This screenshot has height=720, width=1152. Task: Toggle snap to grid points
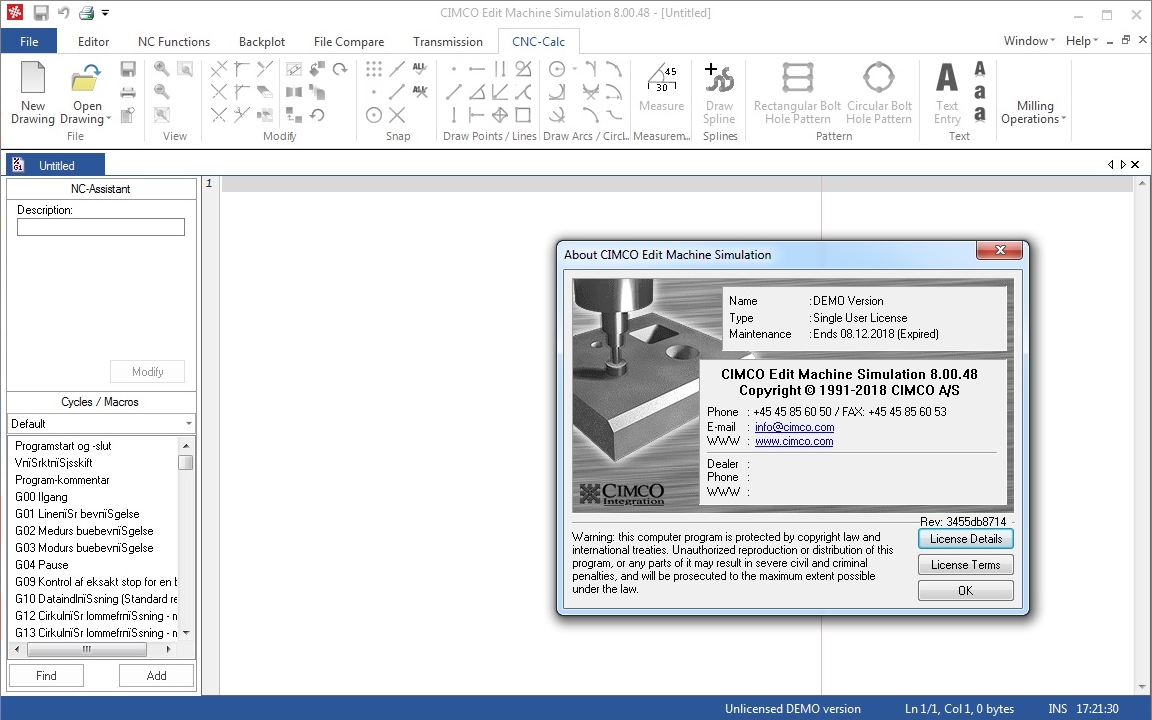coord(374,69)
